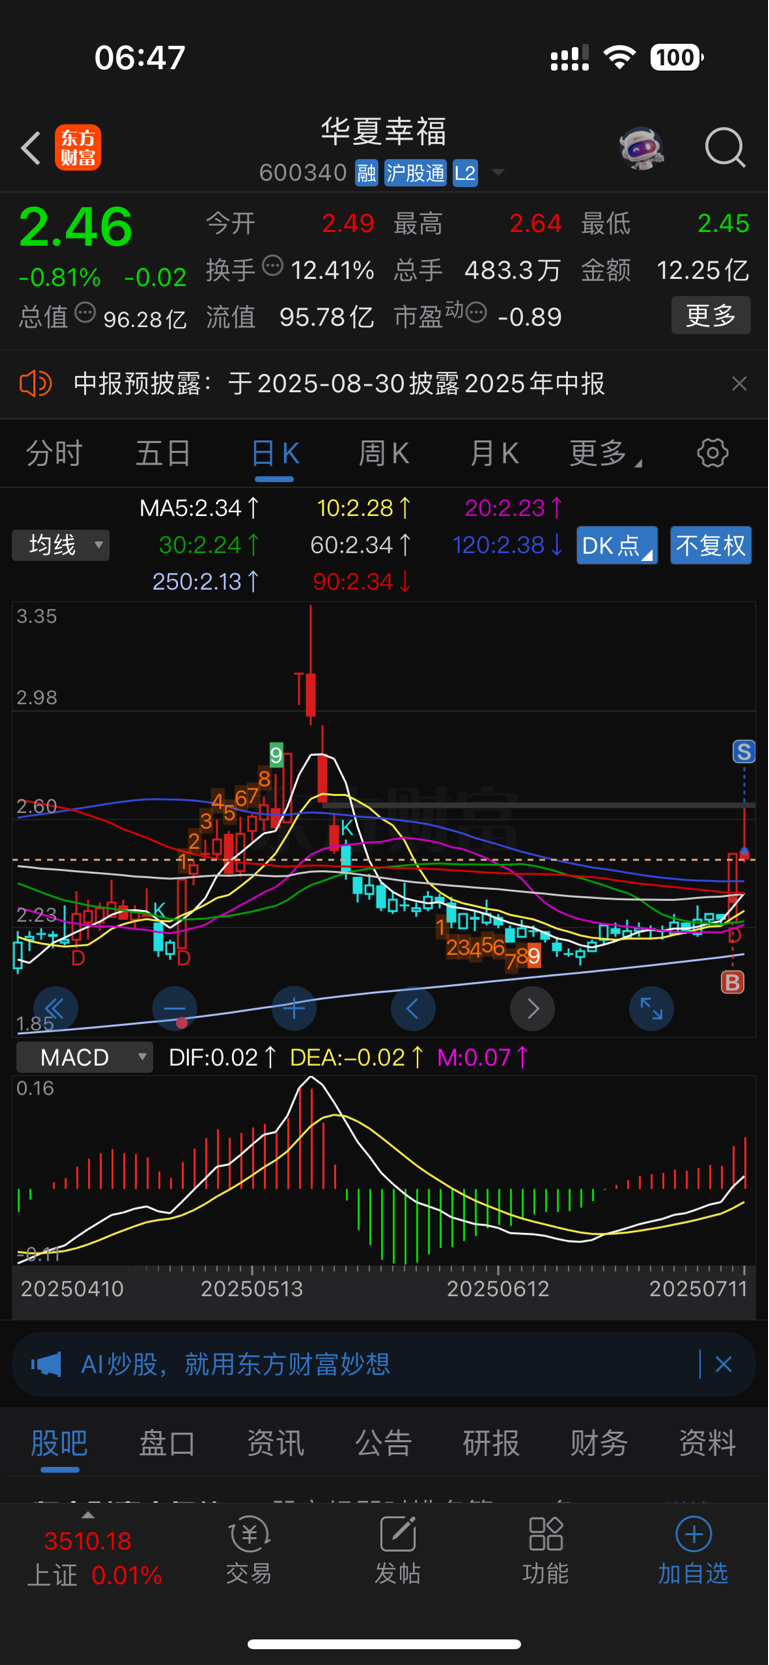The width and height of the screenshot is (769, 1665).
Task: Move chart right with right arrow
Action: pyautogui.click(x=532, y=1009)
